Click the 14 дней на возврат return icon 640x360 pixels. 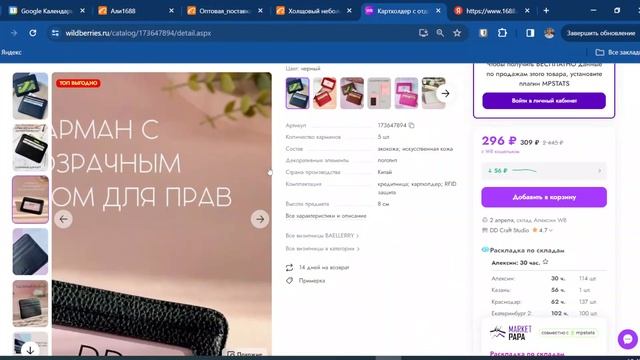289,268
